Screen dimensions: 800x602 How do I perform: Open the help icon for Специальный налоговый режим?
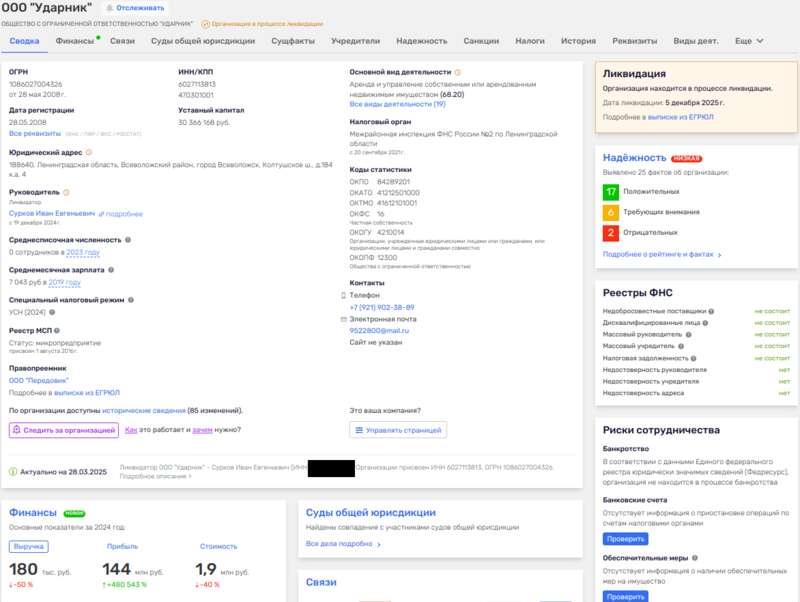click(x=131, y=300)
